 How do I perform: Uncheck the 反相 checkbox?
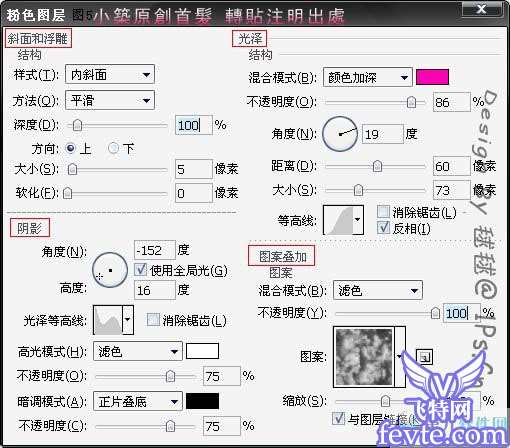pos(383,228)
